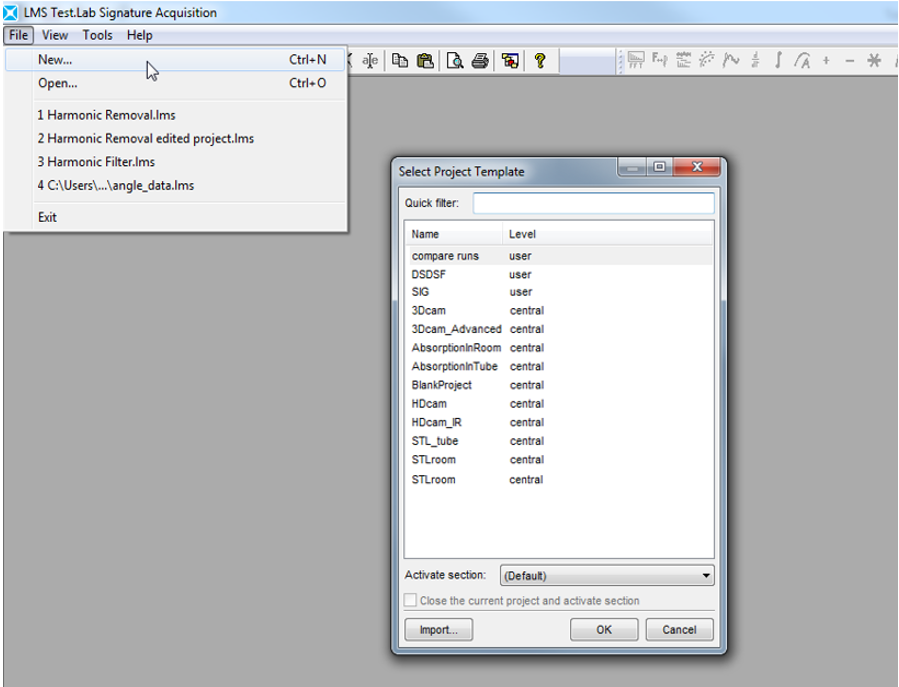This screenshot has width=899, height=687.
Task: Click the plus (add) toolbar icon
Action: tap(826, 60)
